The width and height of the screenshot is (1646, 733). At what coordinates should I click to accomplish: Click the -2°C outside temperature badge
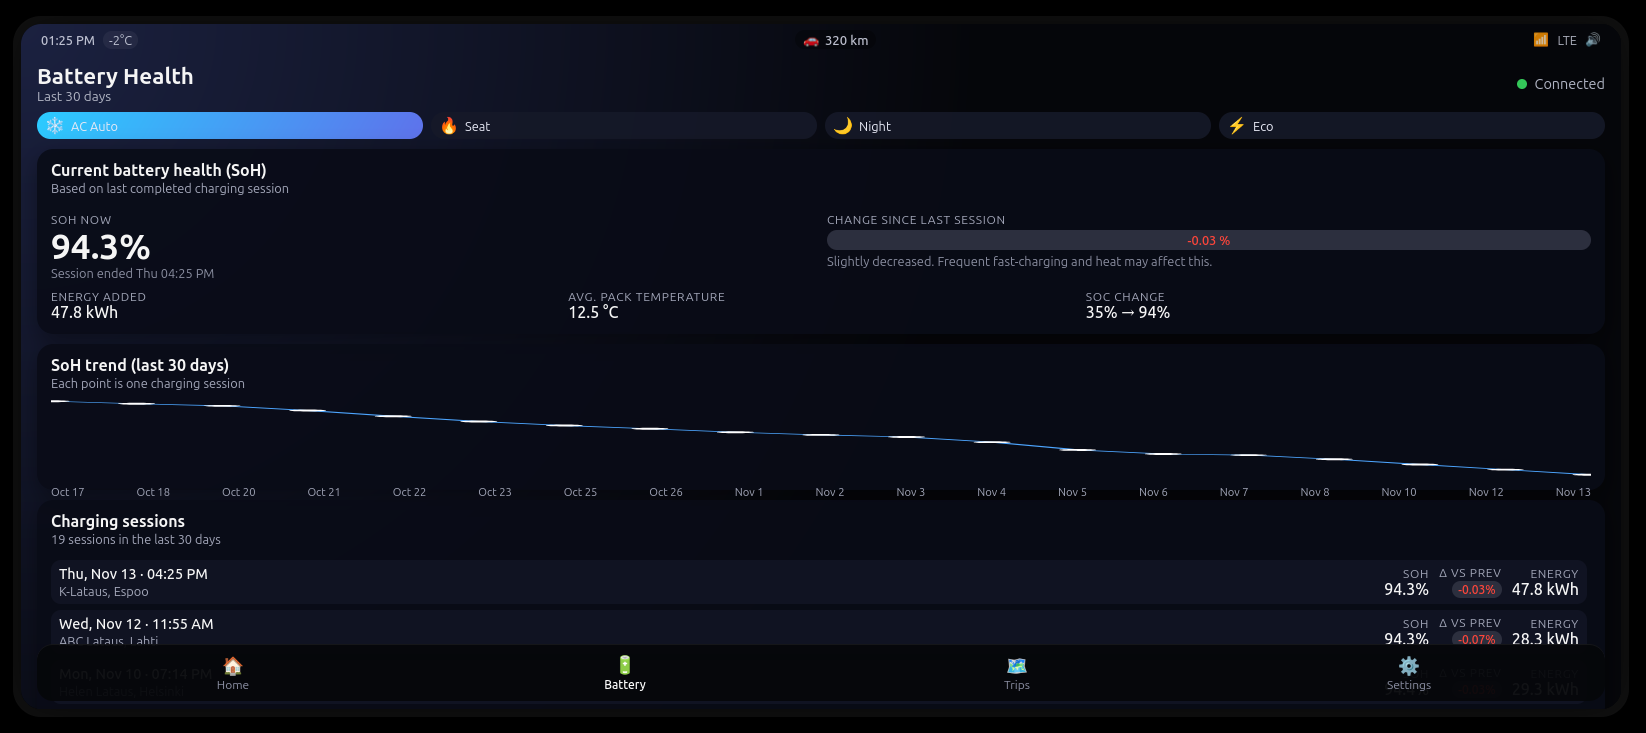(120, 41)
